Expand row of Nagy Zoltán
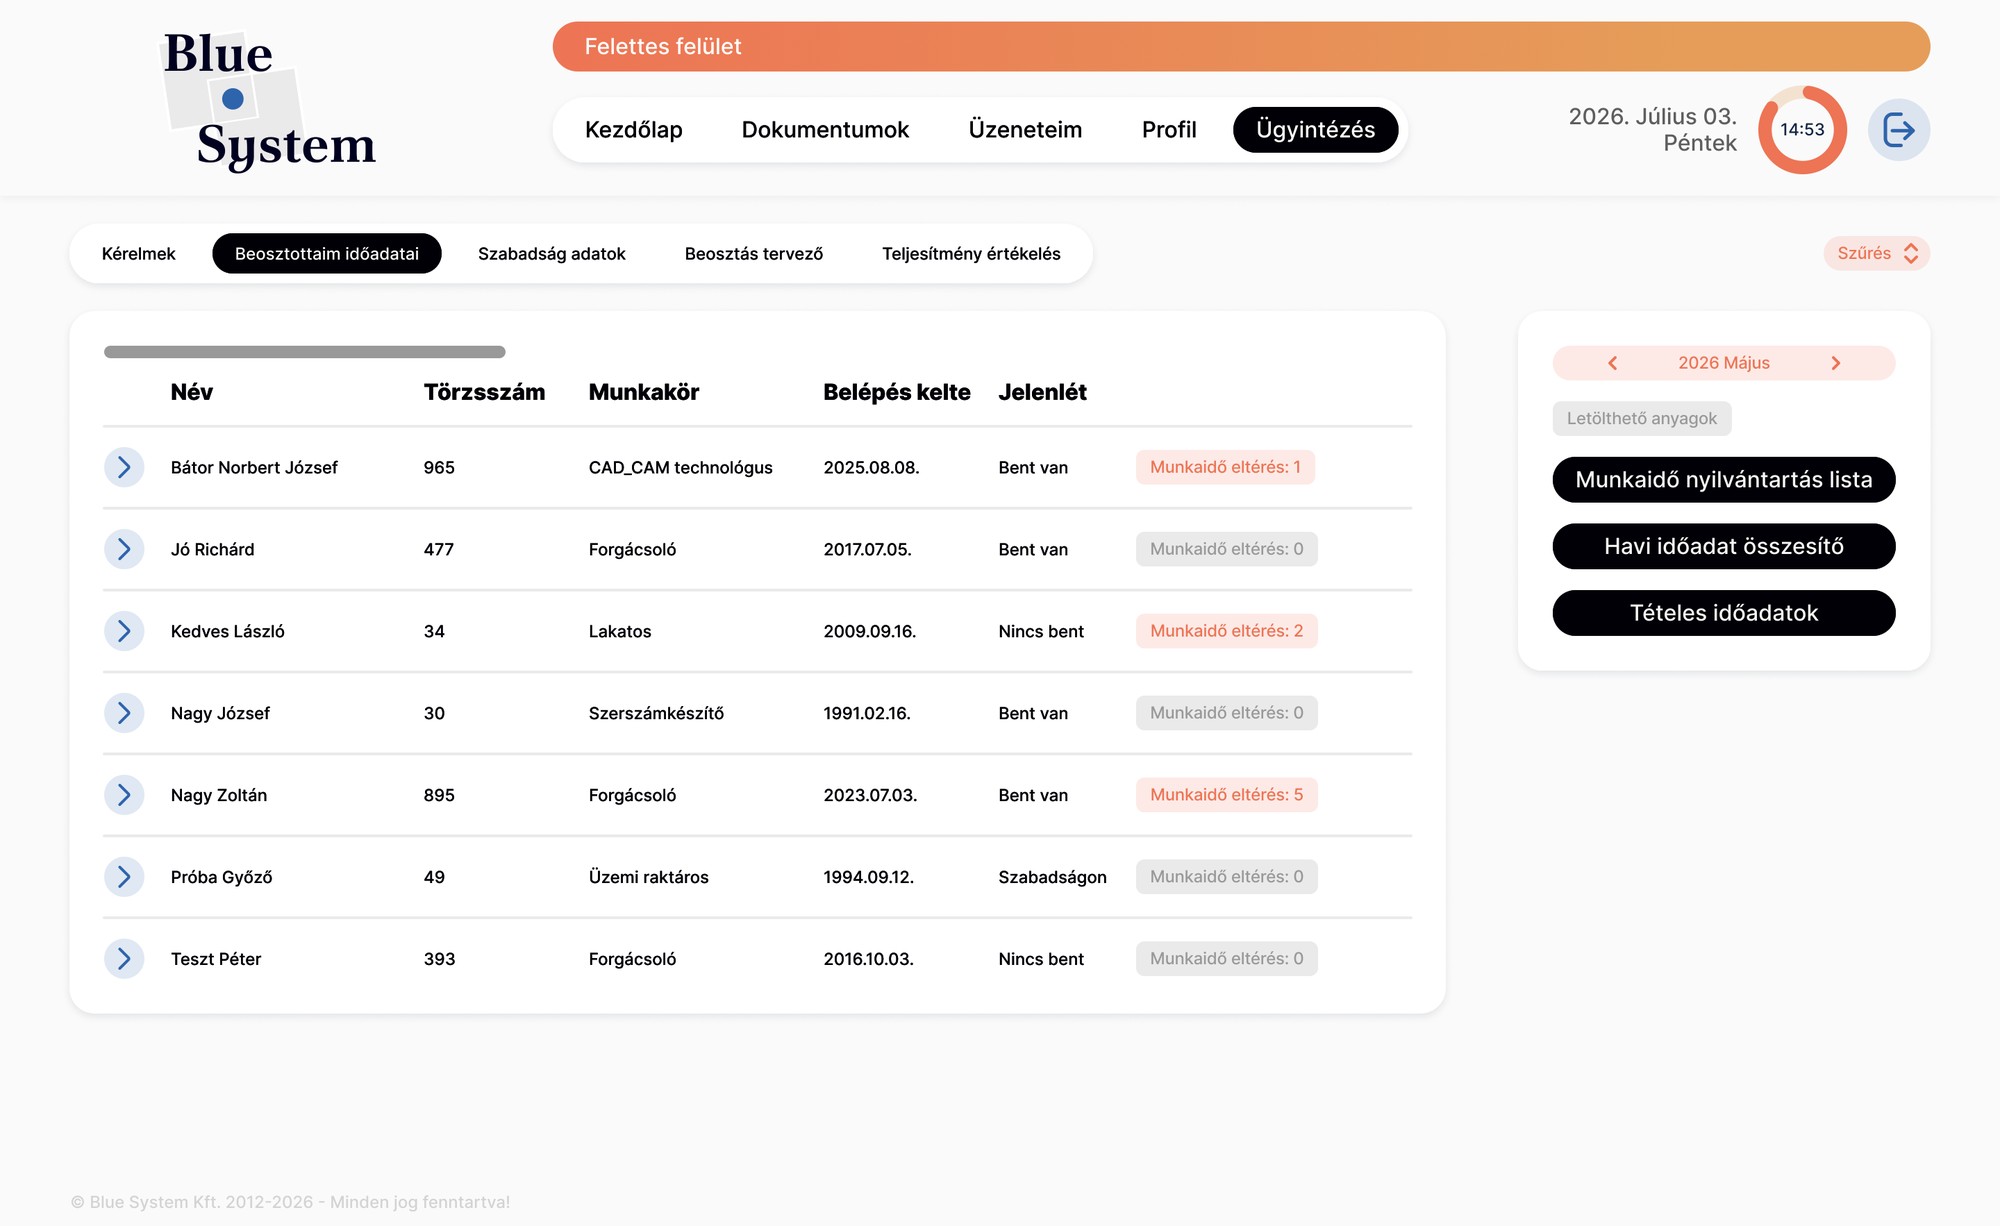This screenshot has height=1226, width=2000. (x=124, y=795)
